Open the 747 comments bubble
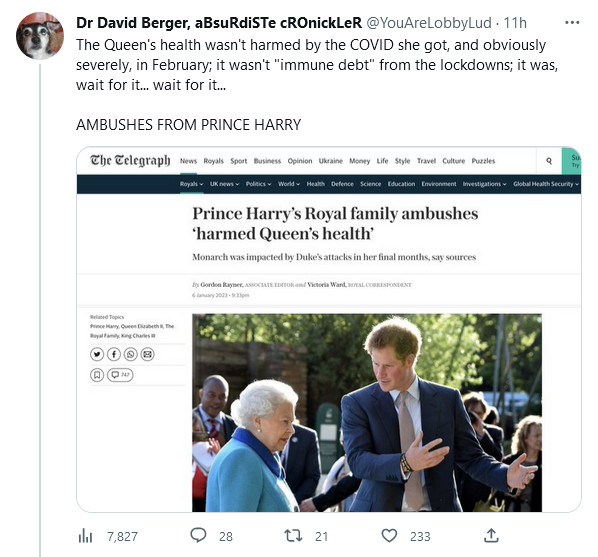 tap(120, 375)
